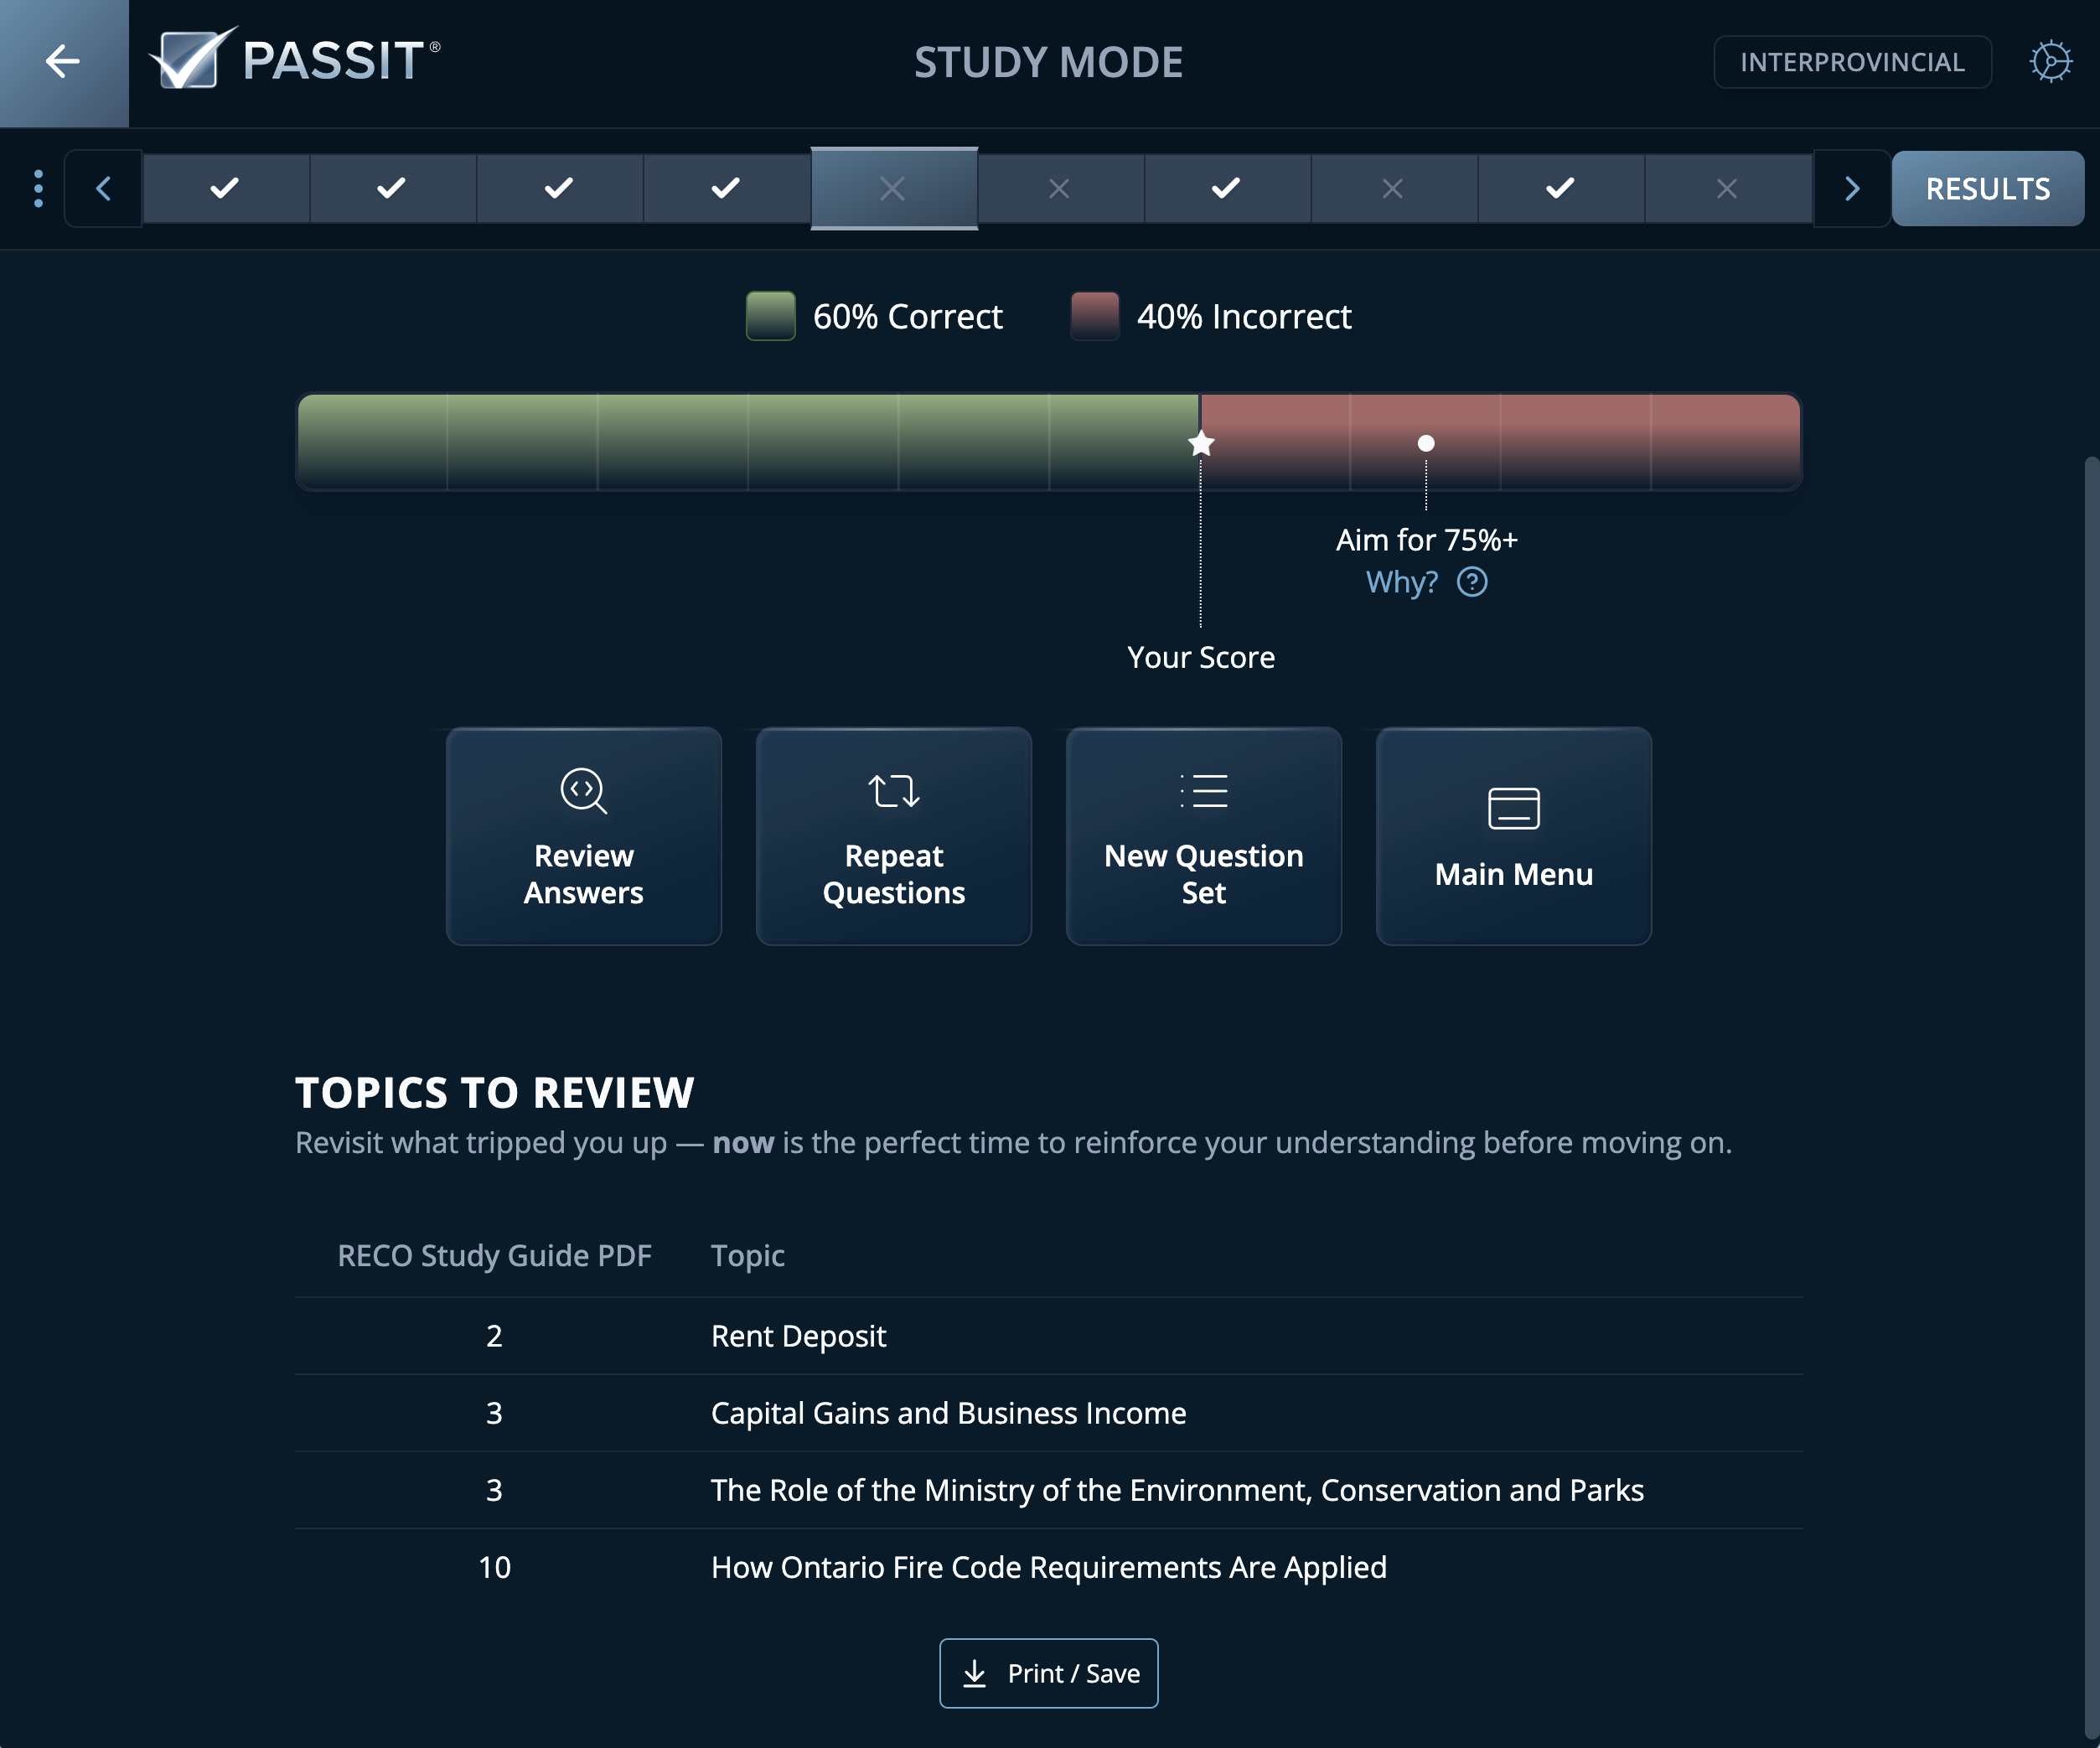The height and width of the screenshot is (1748, 2100).
Task: Click the Print / Save button
Action: coord(1048,1672)
